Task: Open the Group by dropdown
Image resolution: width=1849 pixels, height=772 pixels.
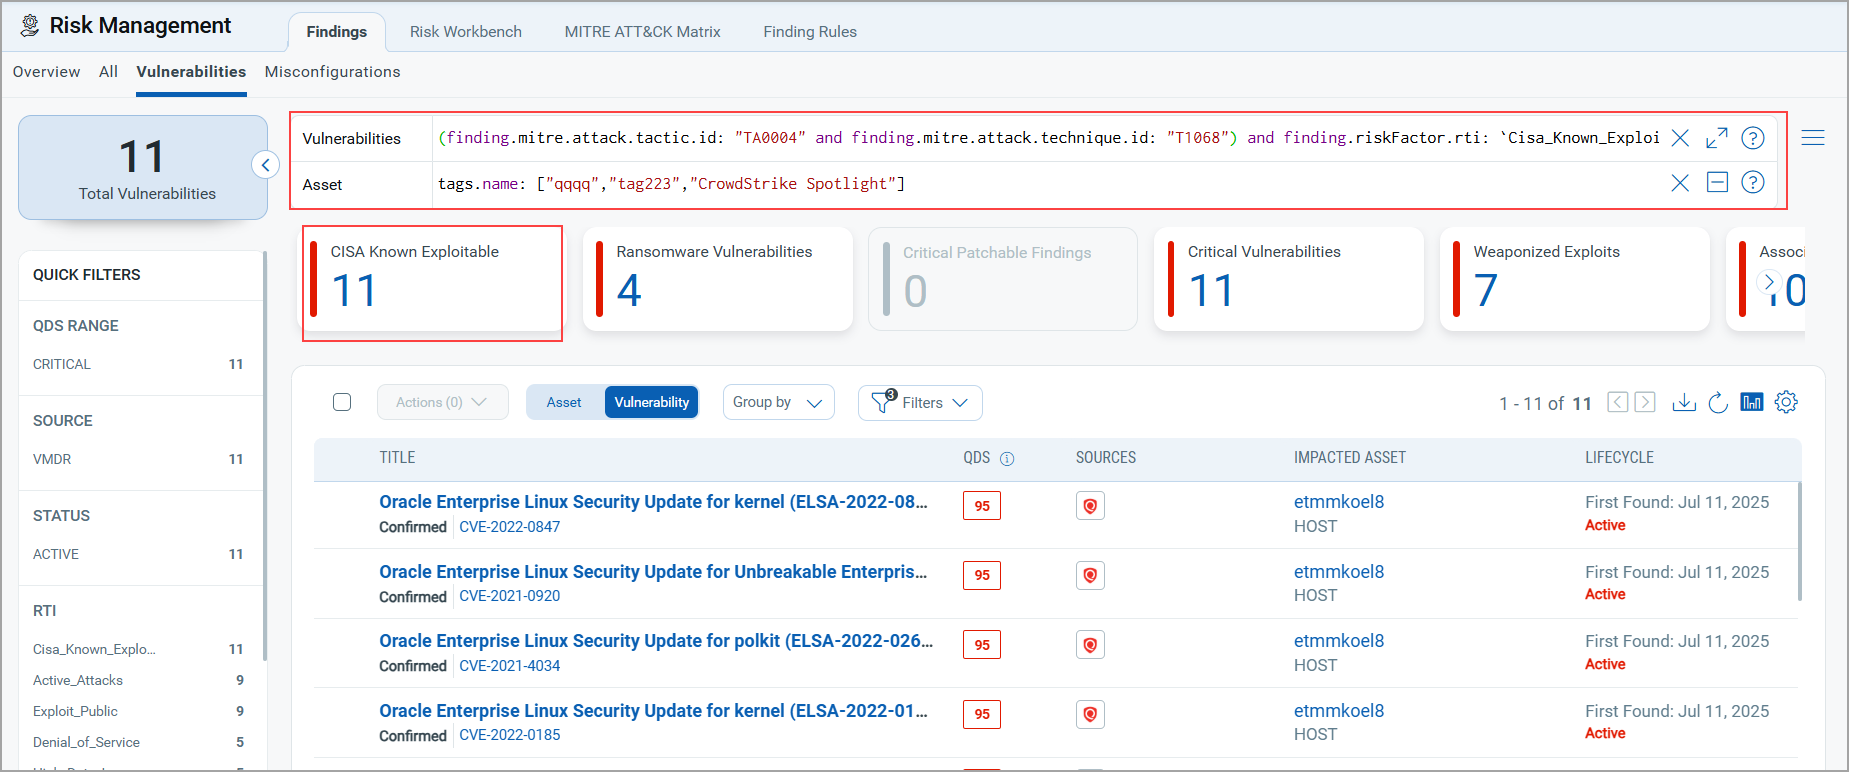Action: click(778, 402)
